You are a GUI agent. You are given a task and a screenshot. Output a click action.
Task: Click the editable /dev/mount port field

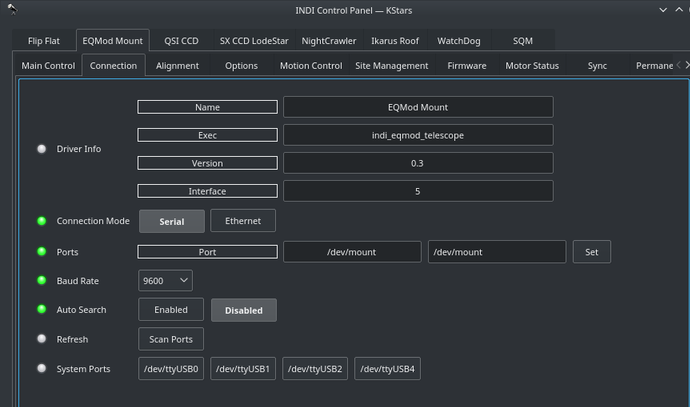coord(497,252)
